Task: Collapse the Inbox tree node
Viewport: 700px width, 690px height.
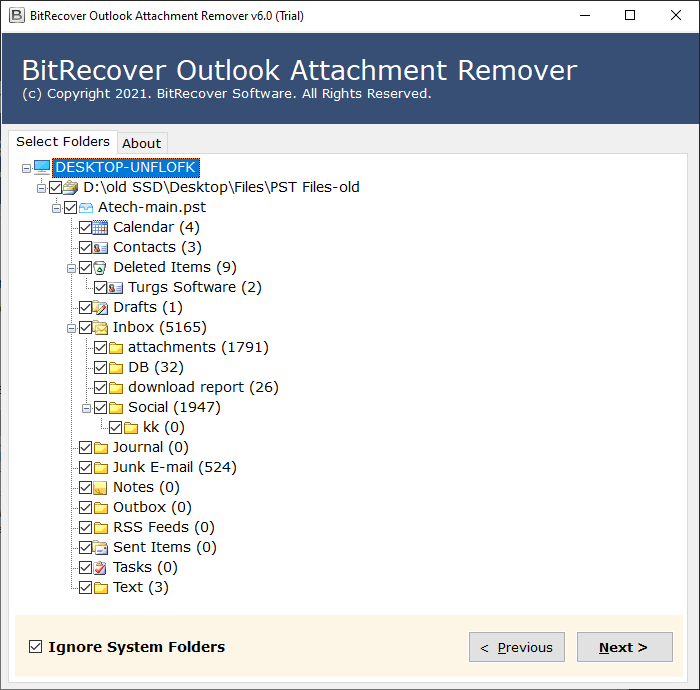Action: [71, 328]
